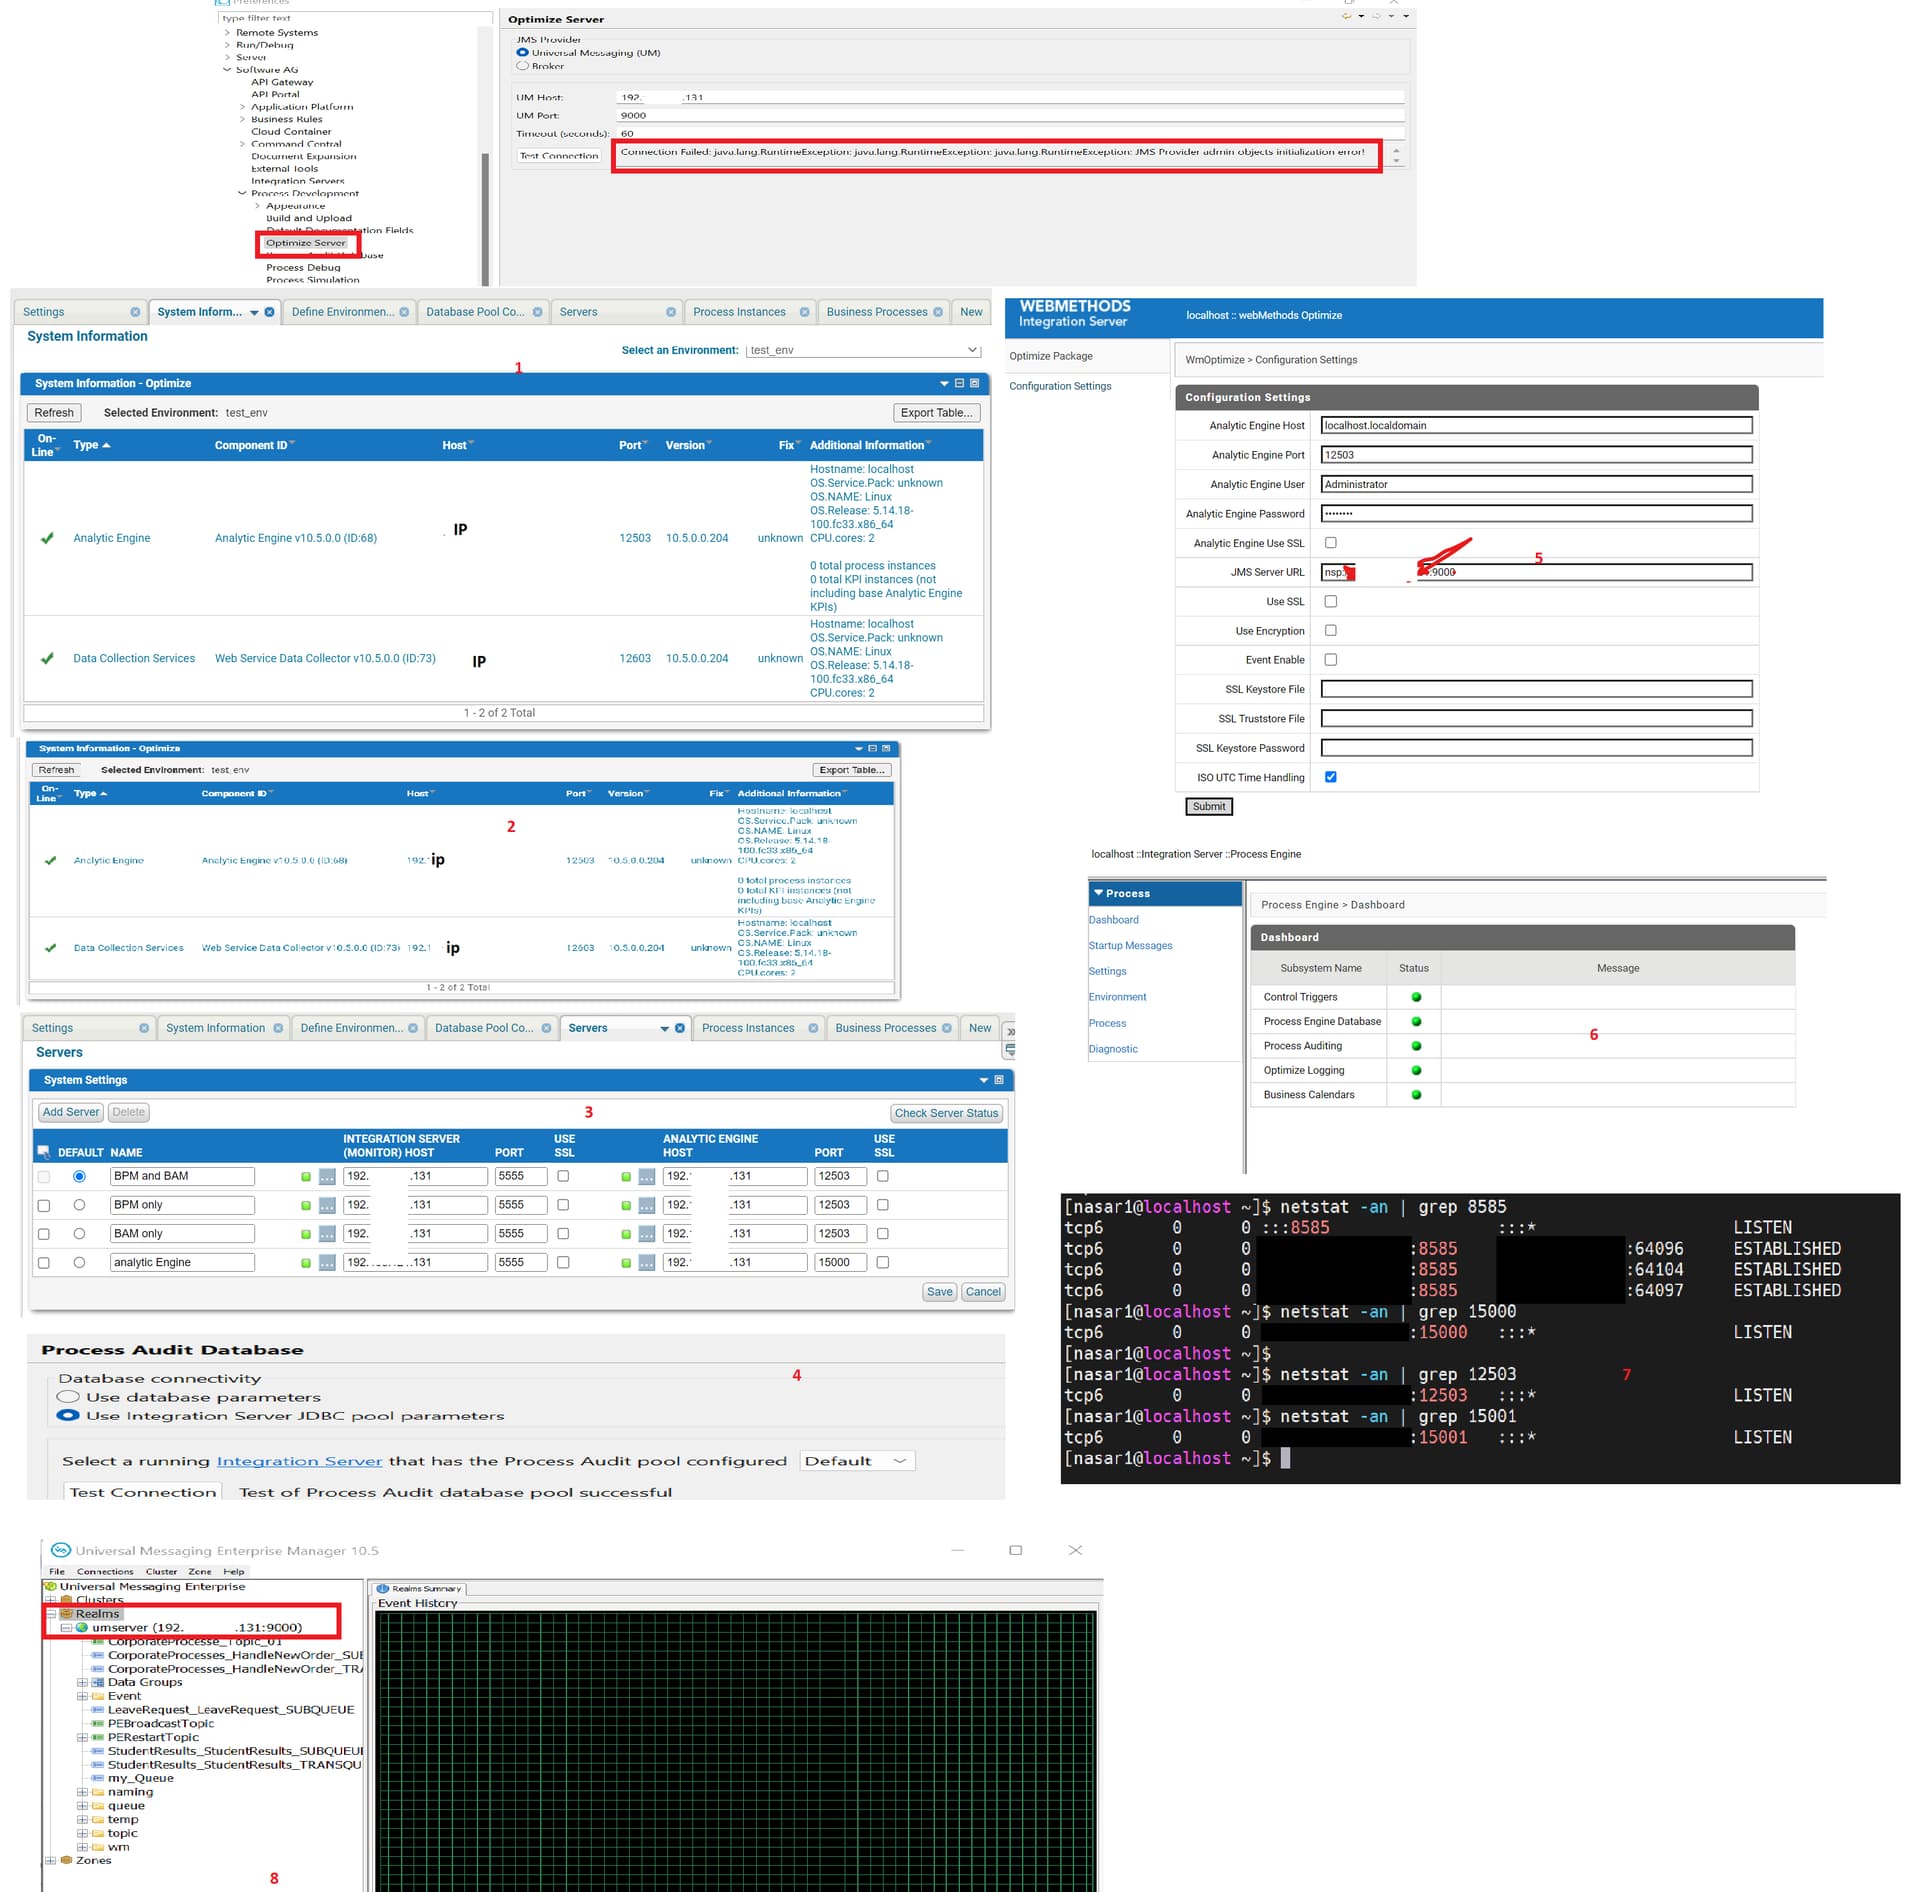This screenshot has width=1920, height=1892.
Task: Select Universal Messaging (UM) radio button
Action: pyautogui.click(x=522, y=53)
